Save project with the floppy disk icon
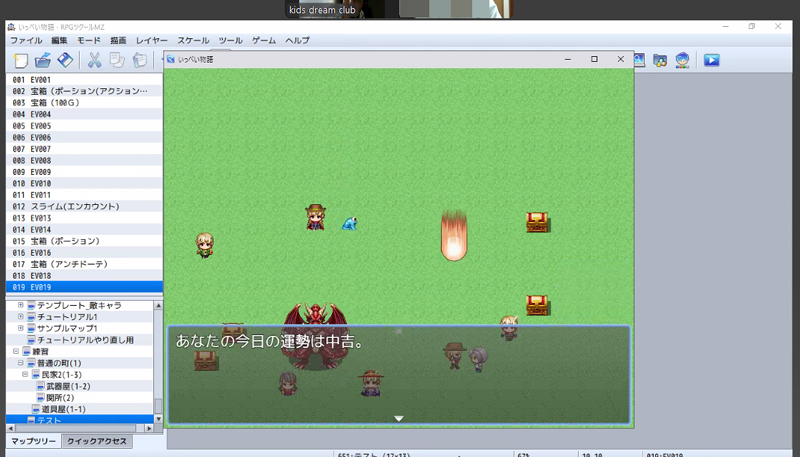The image size is (800, 457). 65,60
